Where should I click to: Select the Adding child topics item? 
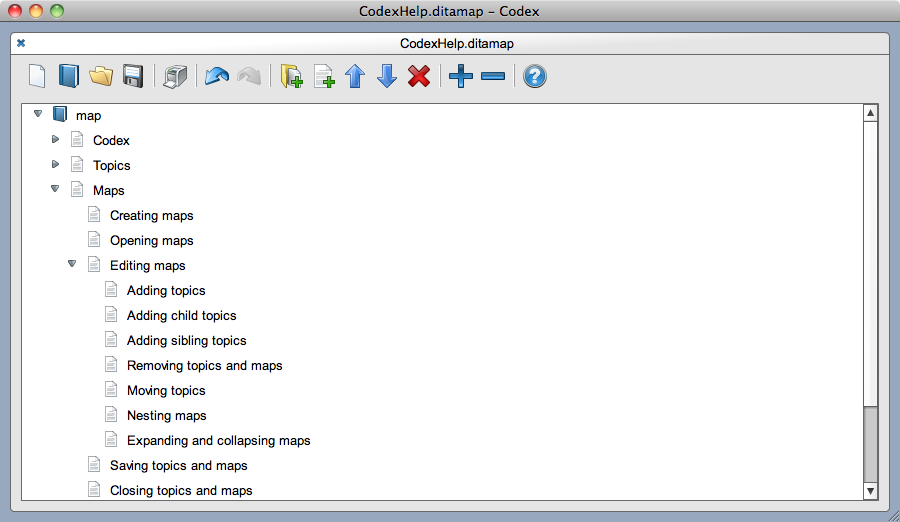point(181,315)
